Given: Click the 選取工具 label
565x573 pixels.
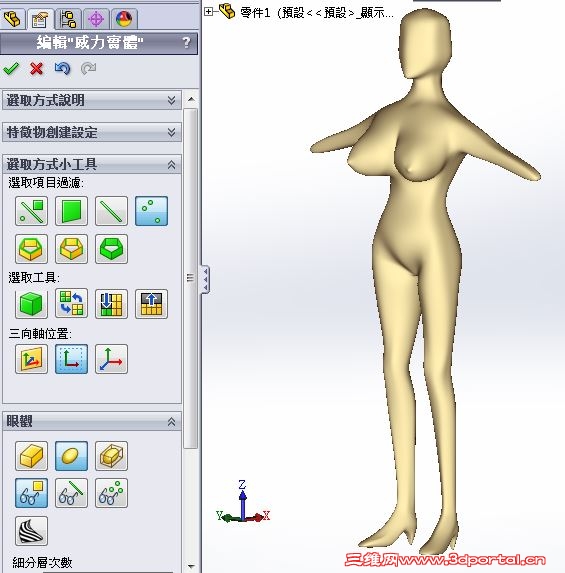Looking at the screenshot, I should point(34,278).
